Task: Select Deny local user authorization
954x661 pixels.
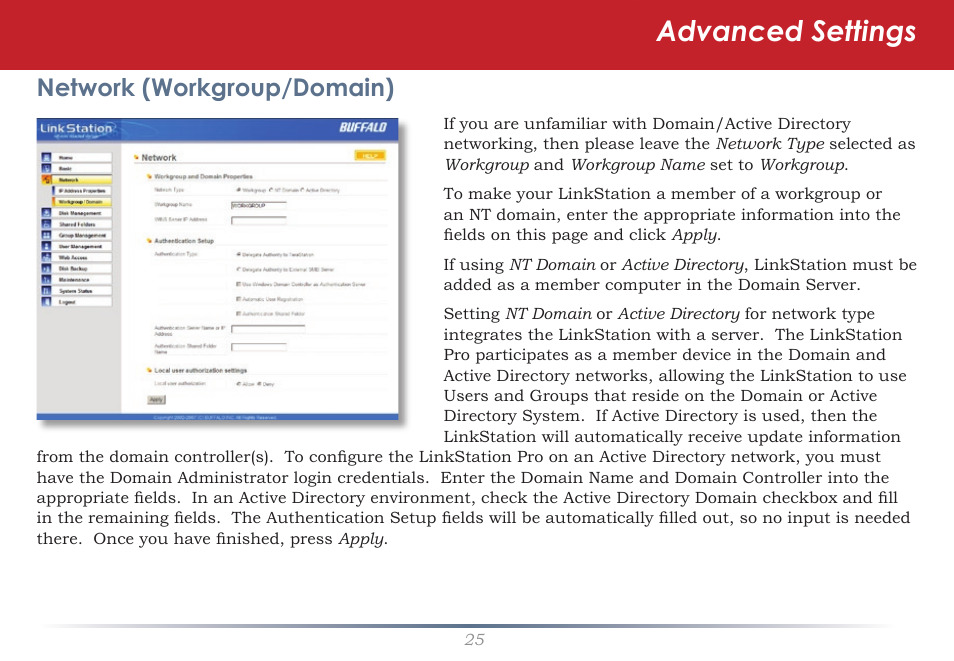Action: coord(259,384)
